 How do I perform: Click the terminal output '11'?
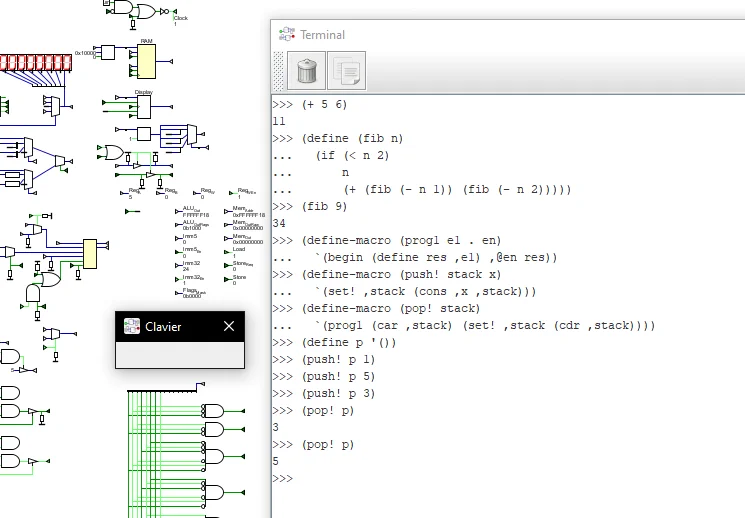(279, 121)
